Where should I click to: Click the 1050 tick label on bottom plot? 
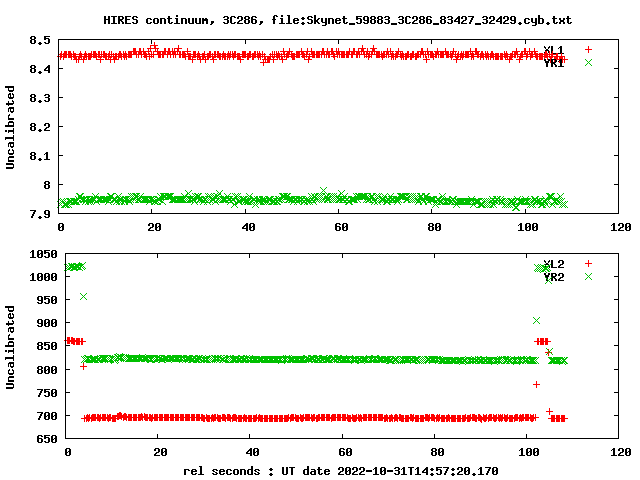coord(43,254)
